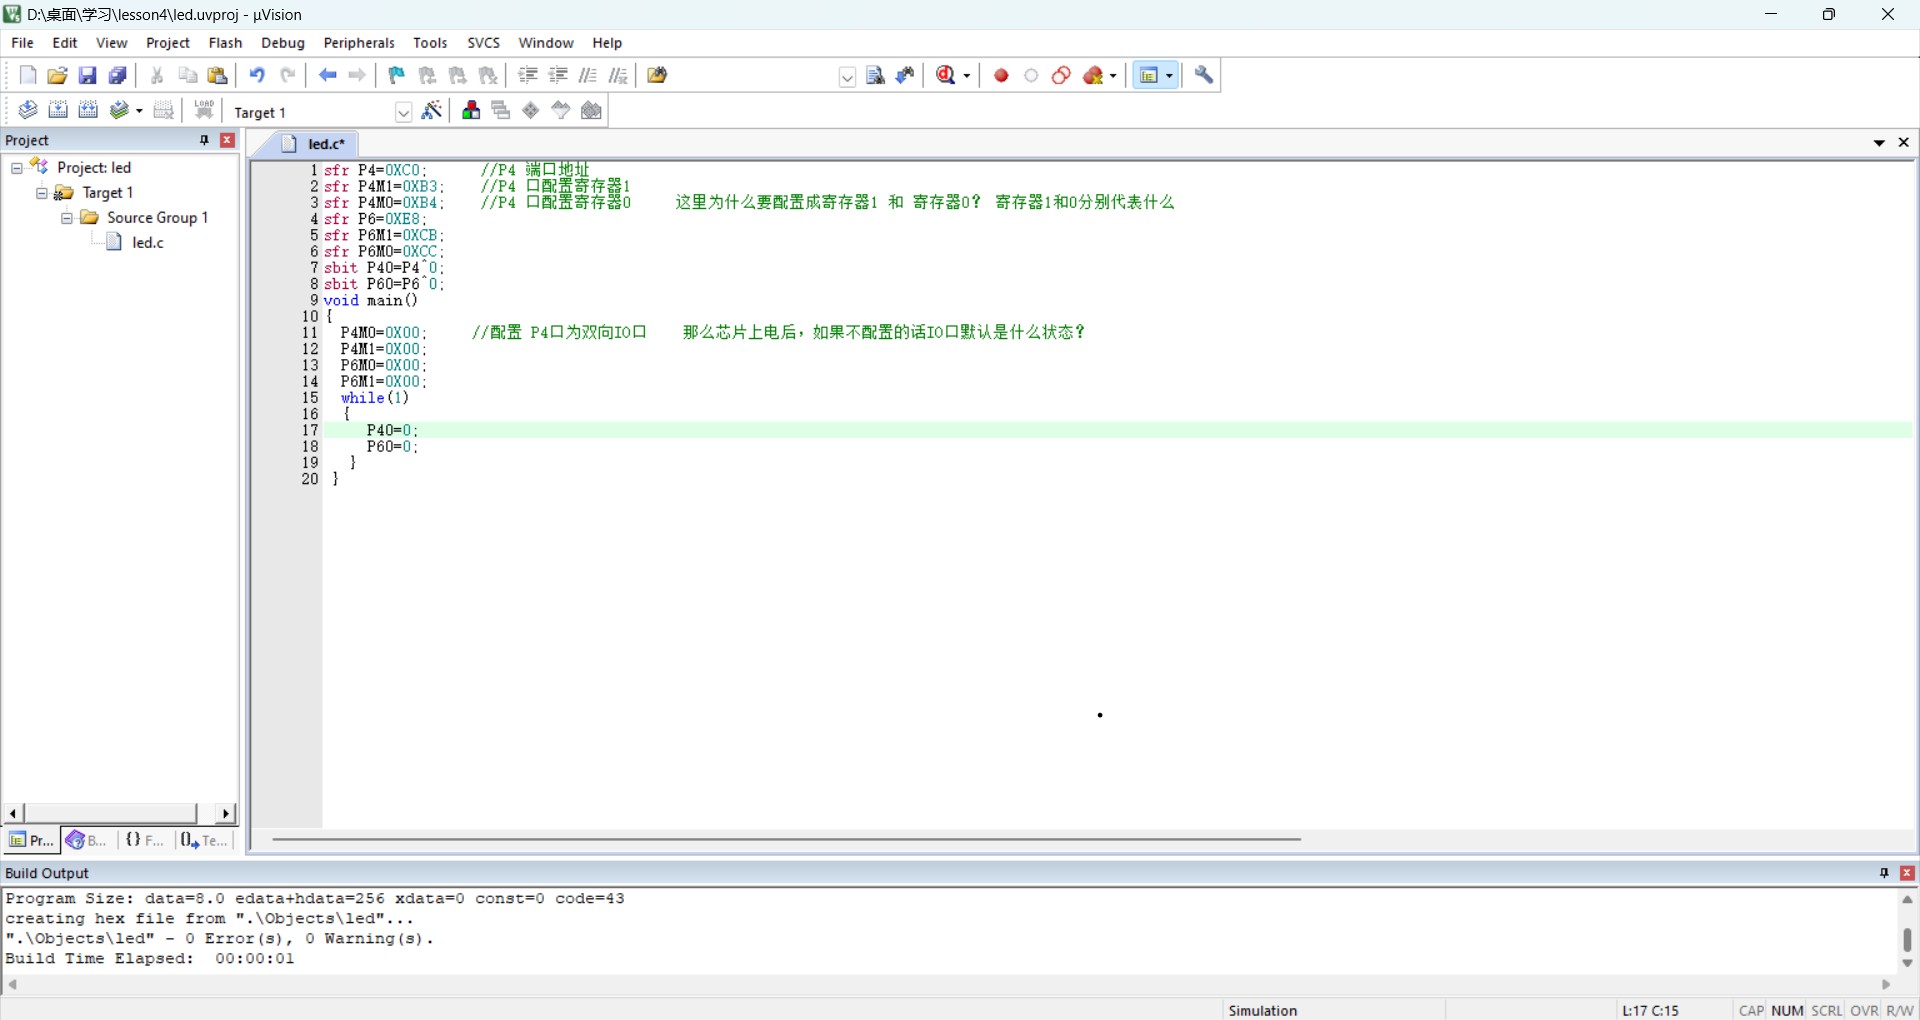Close the led.c editor tab

pyautogui.click(x=1904, y=143)
